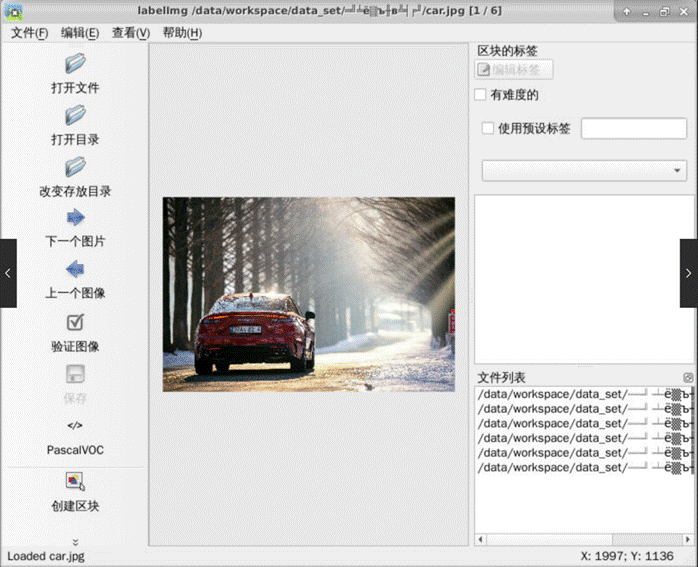Open the 编辑(E) menu
698x567 pixels.
(x=80, y=33)
